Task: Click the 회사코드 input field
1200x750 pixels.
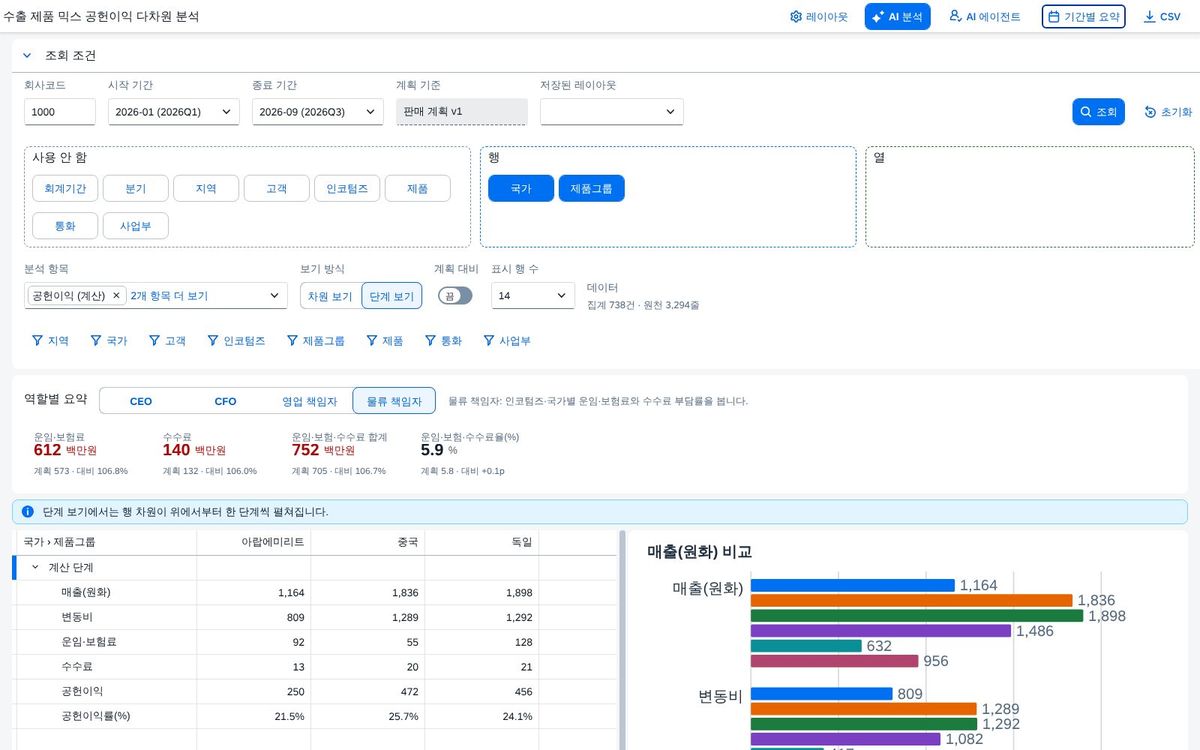Action: pyautogui.click(x=60, y=112)
